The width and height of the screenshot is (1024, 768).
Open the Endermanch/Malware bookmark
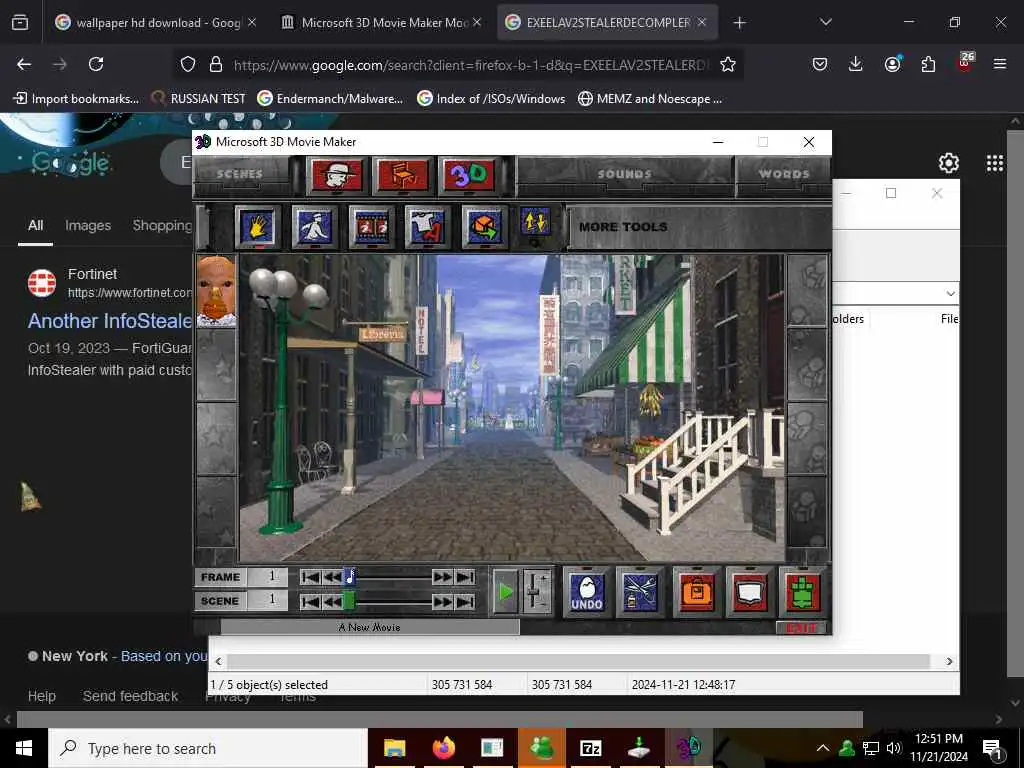[330, 99]
